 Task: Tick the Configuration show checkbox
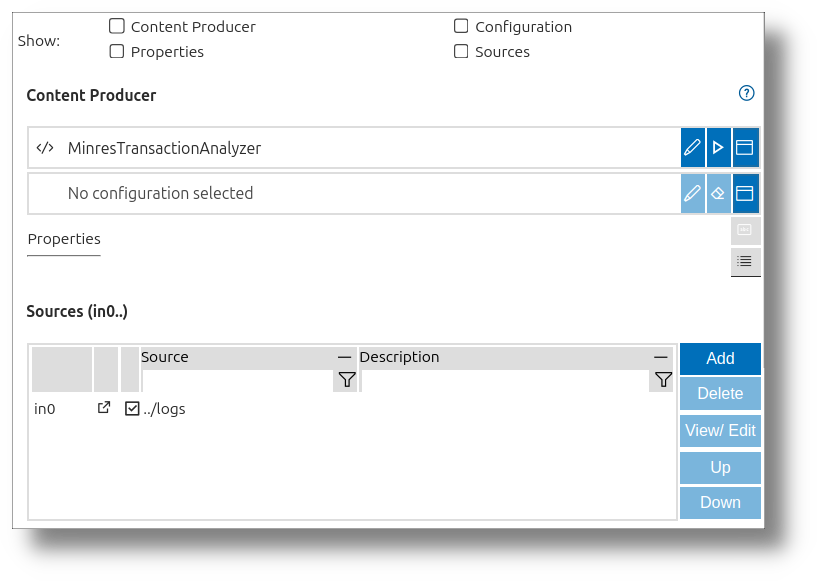point(461,26)
